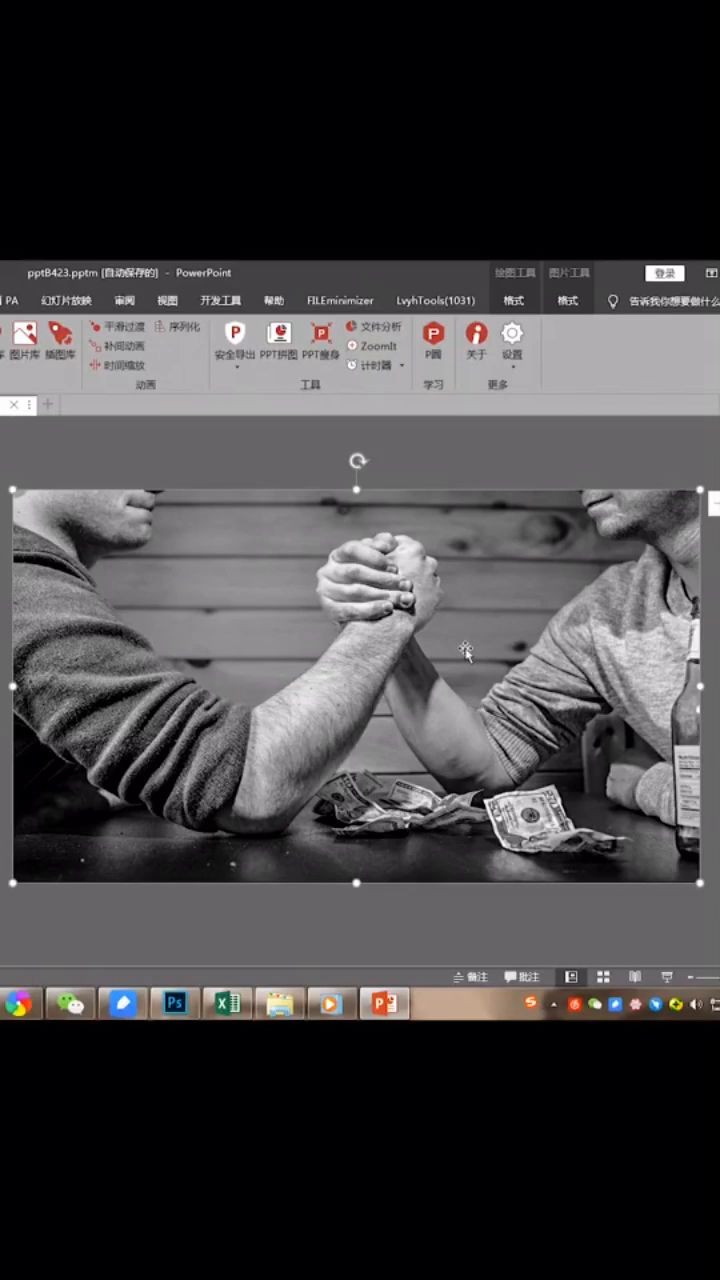Click the 文件分析 file analysis tool
720x1280 pixels.
[x=373, y=327]
